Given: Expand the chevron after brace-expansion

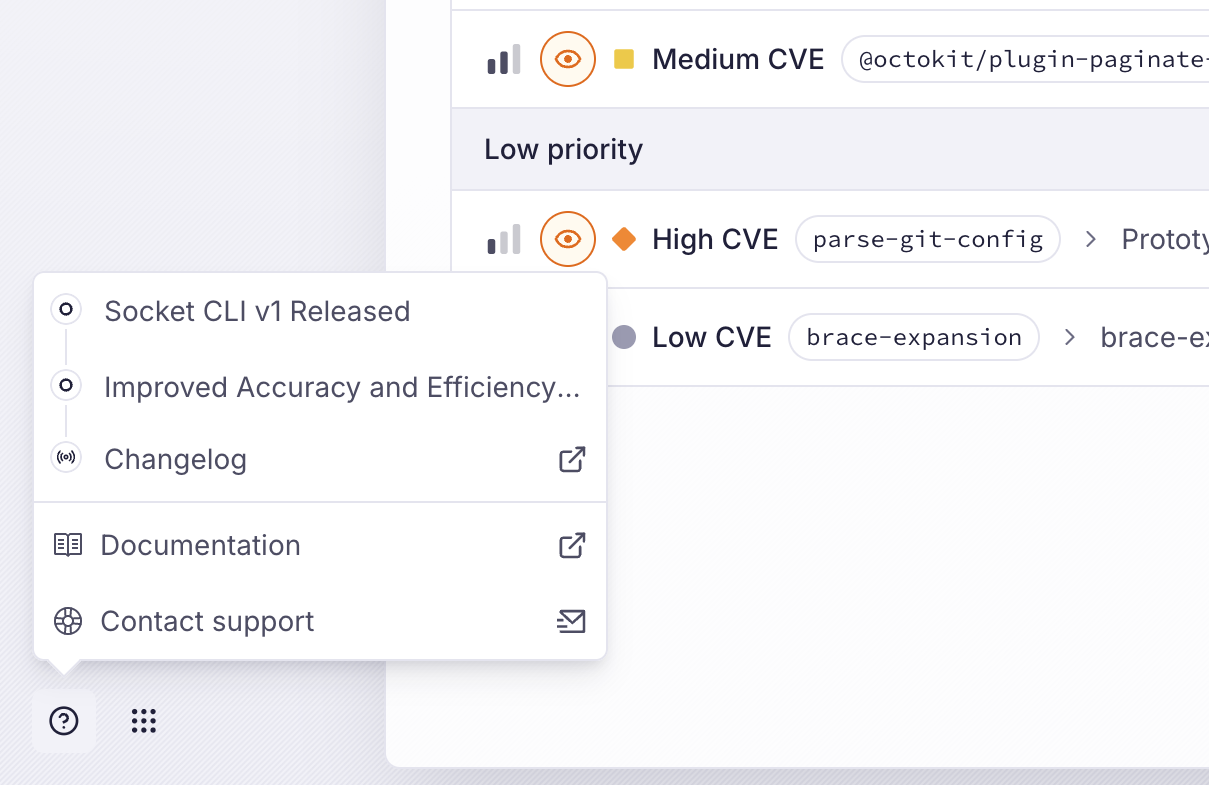Looking at the screenshot, I should (x=1069, y=337).
